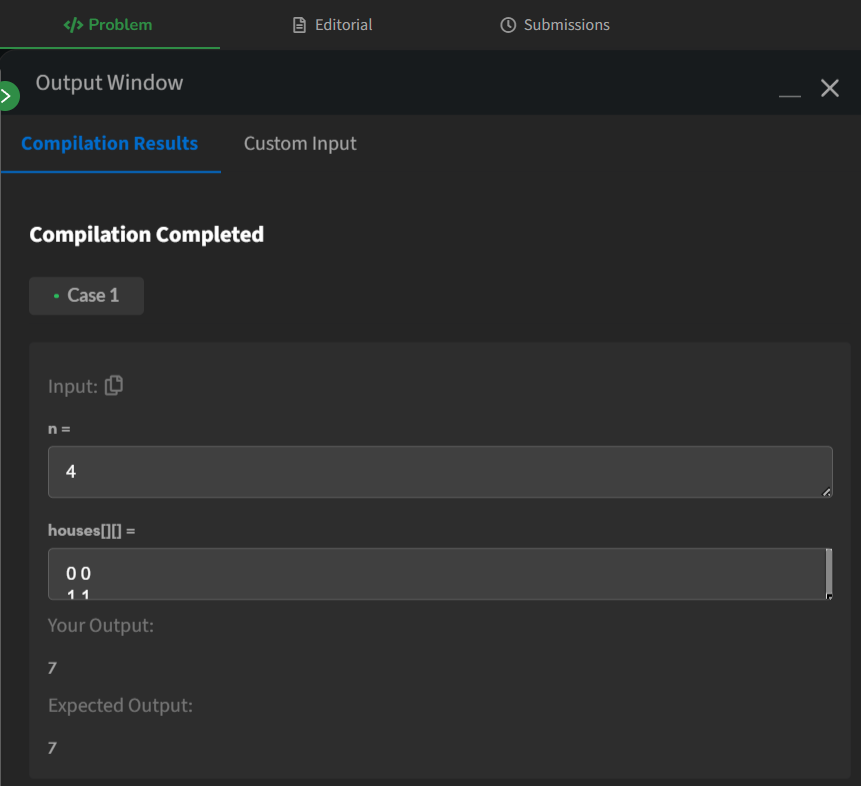The image size is (861, 786).
Task: Click the houses field scrollbar
Action: (x=829, y=573)
